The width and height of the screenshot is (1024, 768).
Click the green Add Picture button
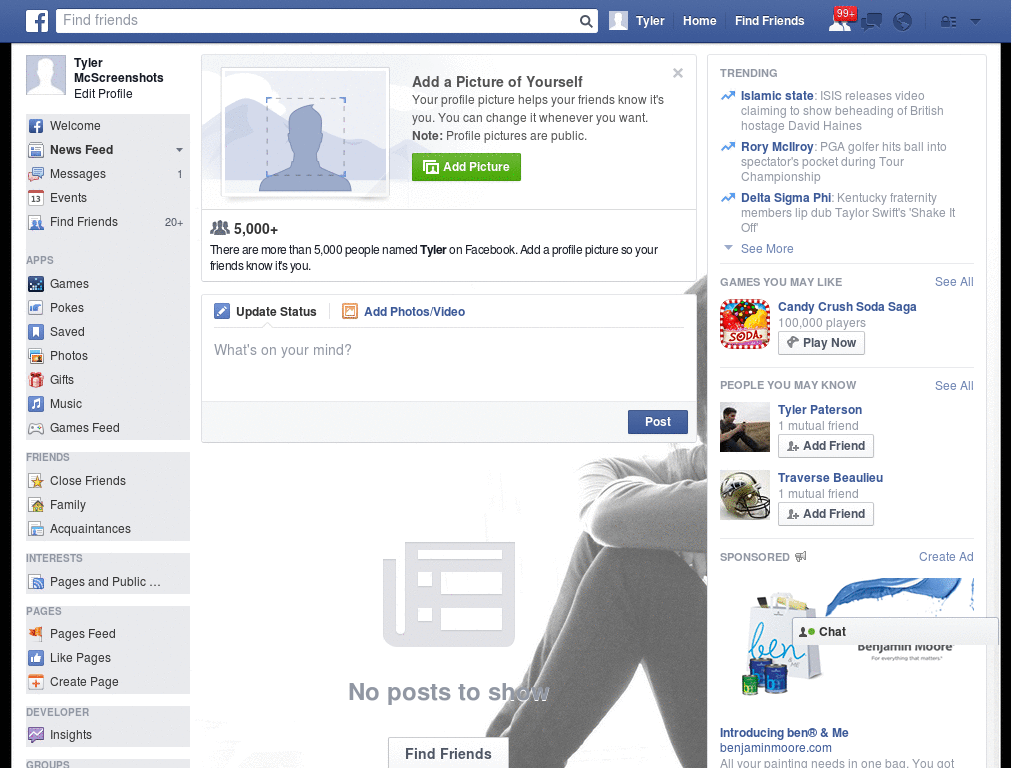[x=466, y=167]
